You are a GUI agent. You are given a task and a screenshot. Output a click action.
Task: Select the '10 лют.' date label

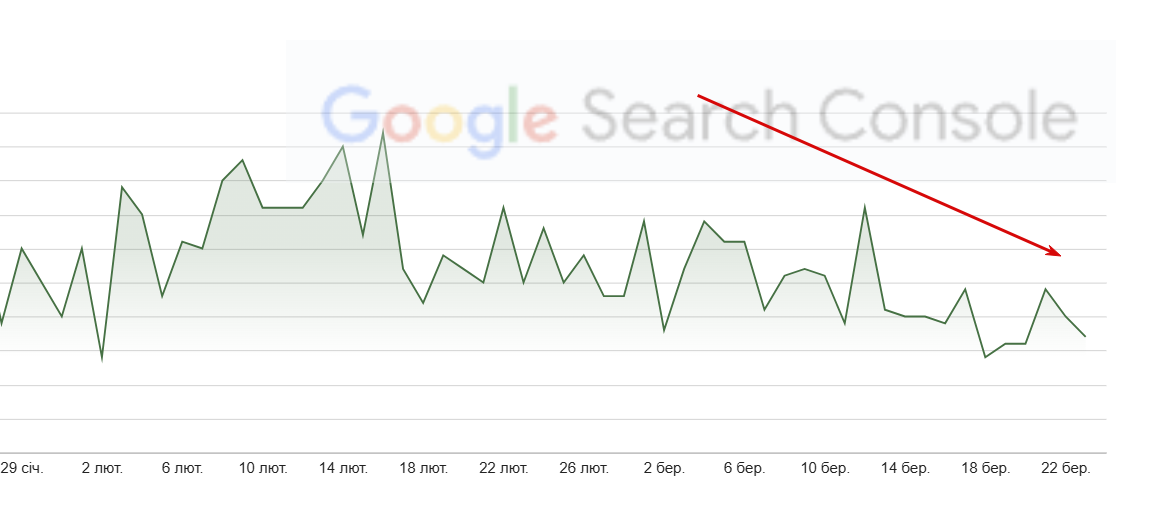[263, 469]
